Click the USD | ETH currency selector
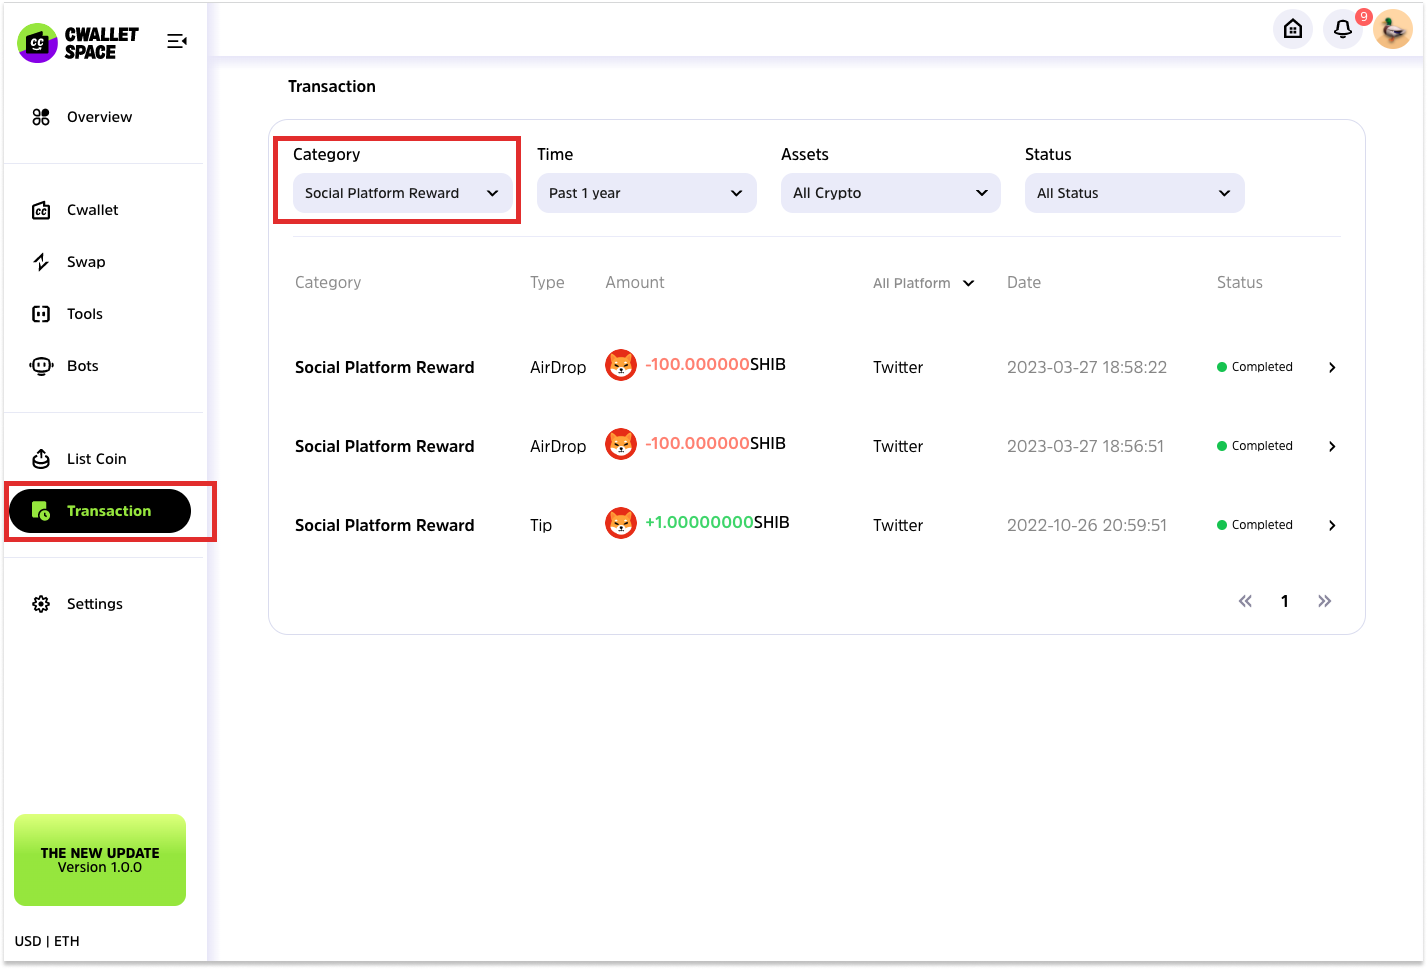The image size is (1427, 969). 47,941
